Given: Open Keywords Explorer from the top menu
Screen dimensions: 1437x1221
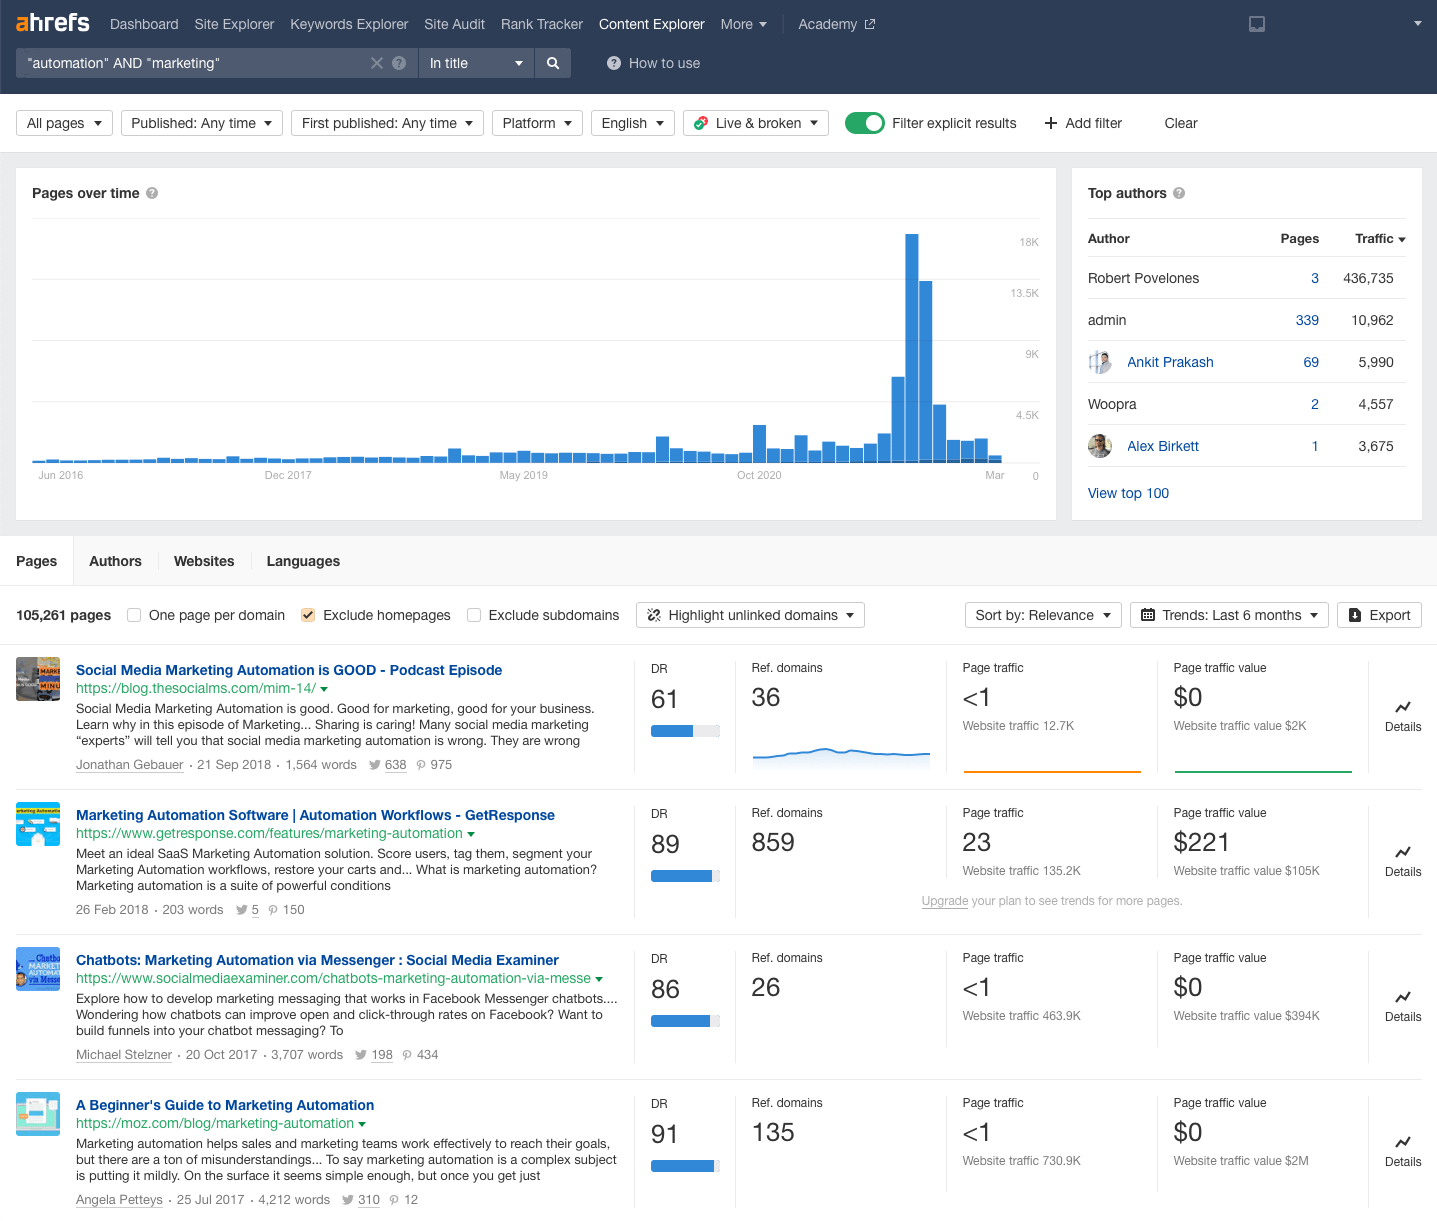Looking at the screenshot, I should (348, 24).
